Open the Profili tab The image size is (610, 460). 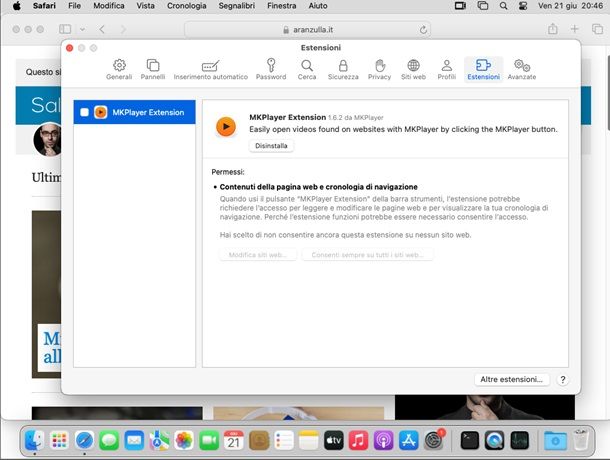[x=447, y=70]
